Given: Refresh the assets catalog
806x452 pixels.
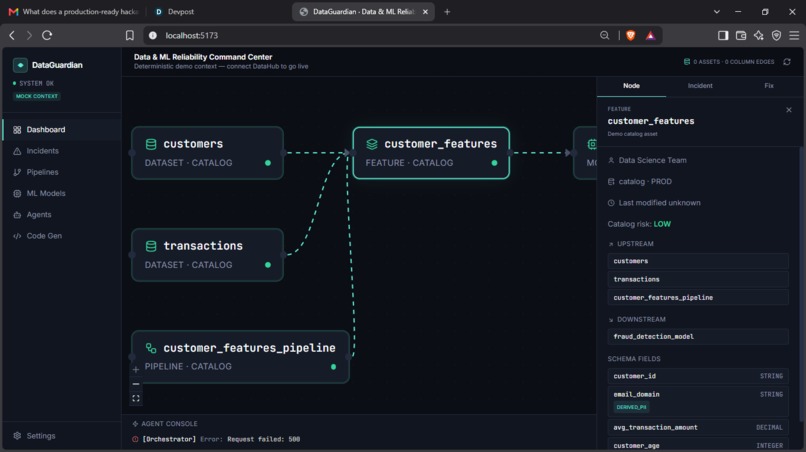Looking at the screenshot, I should click(786, 62).
